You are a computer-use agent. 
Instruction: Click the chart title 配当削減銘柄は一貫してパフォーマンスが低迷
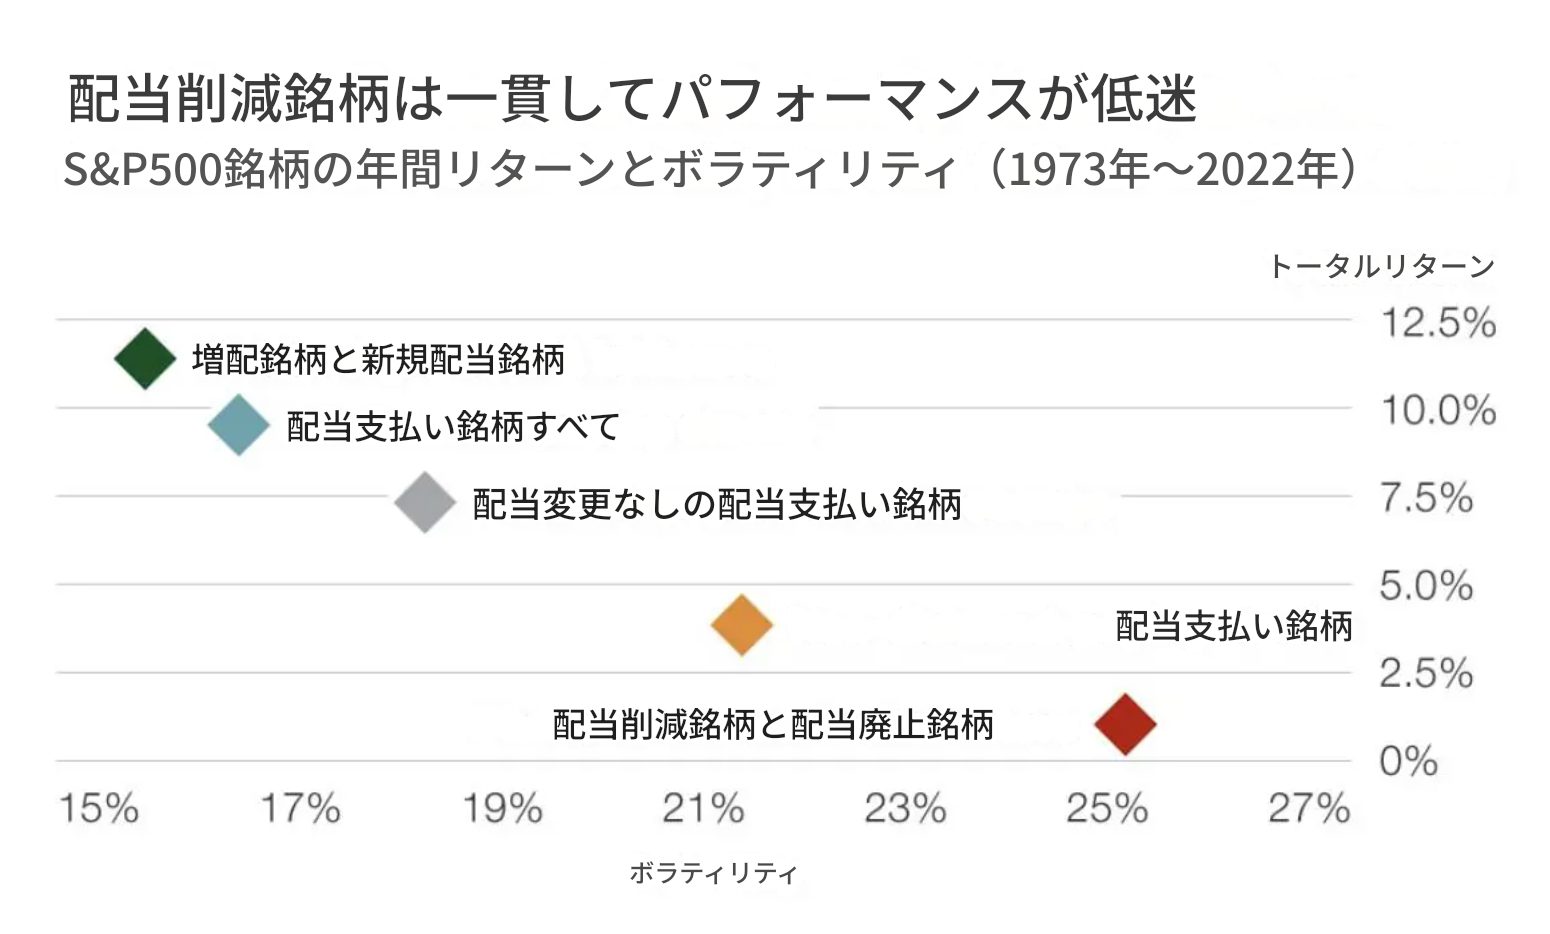[x=632, y=100]
